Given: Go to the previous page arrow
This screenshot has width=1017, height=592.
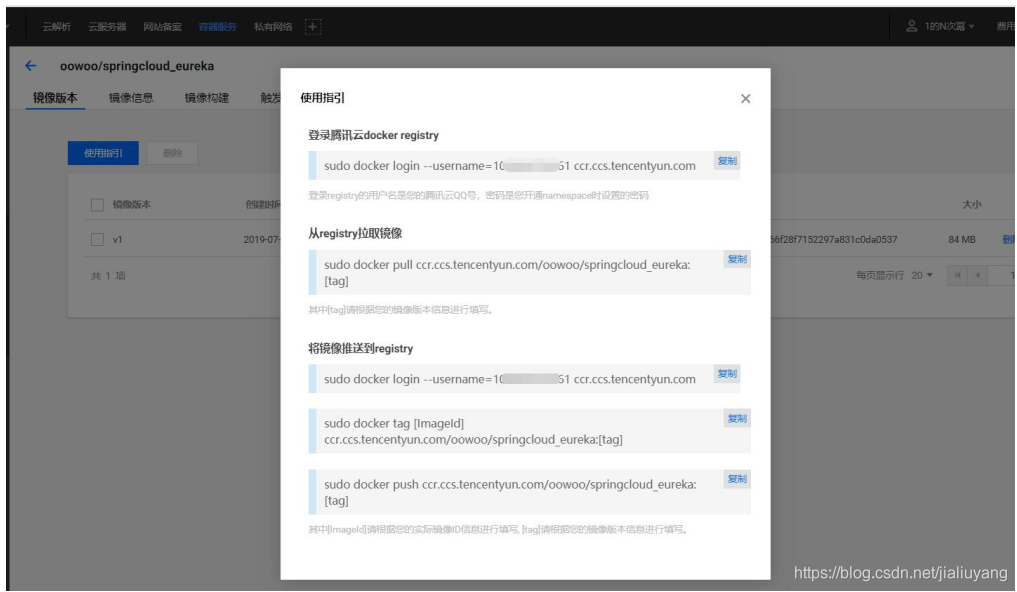Looking at the screenshot, I should click(977, 276).
